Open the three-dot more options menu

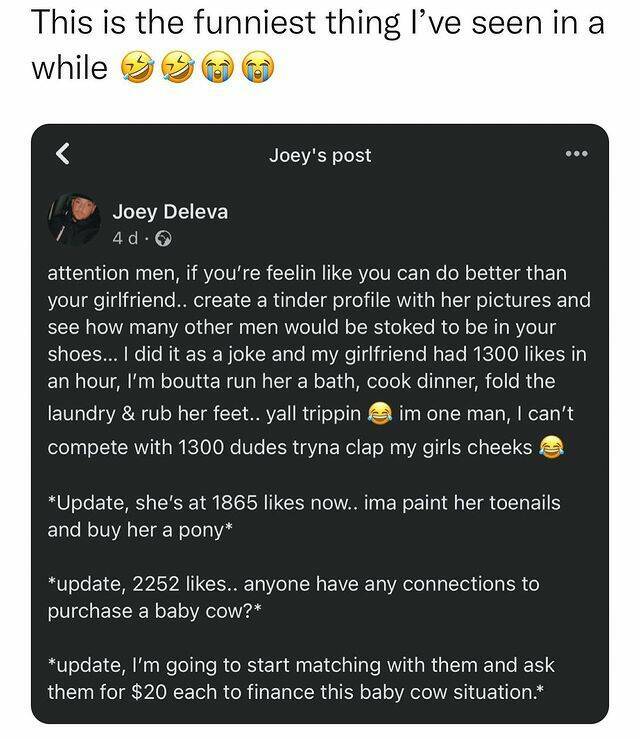click(x=577, y=154)
